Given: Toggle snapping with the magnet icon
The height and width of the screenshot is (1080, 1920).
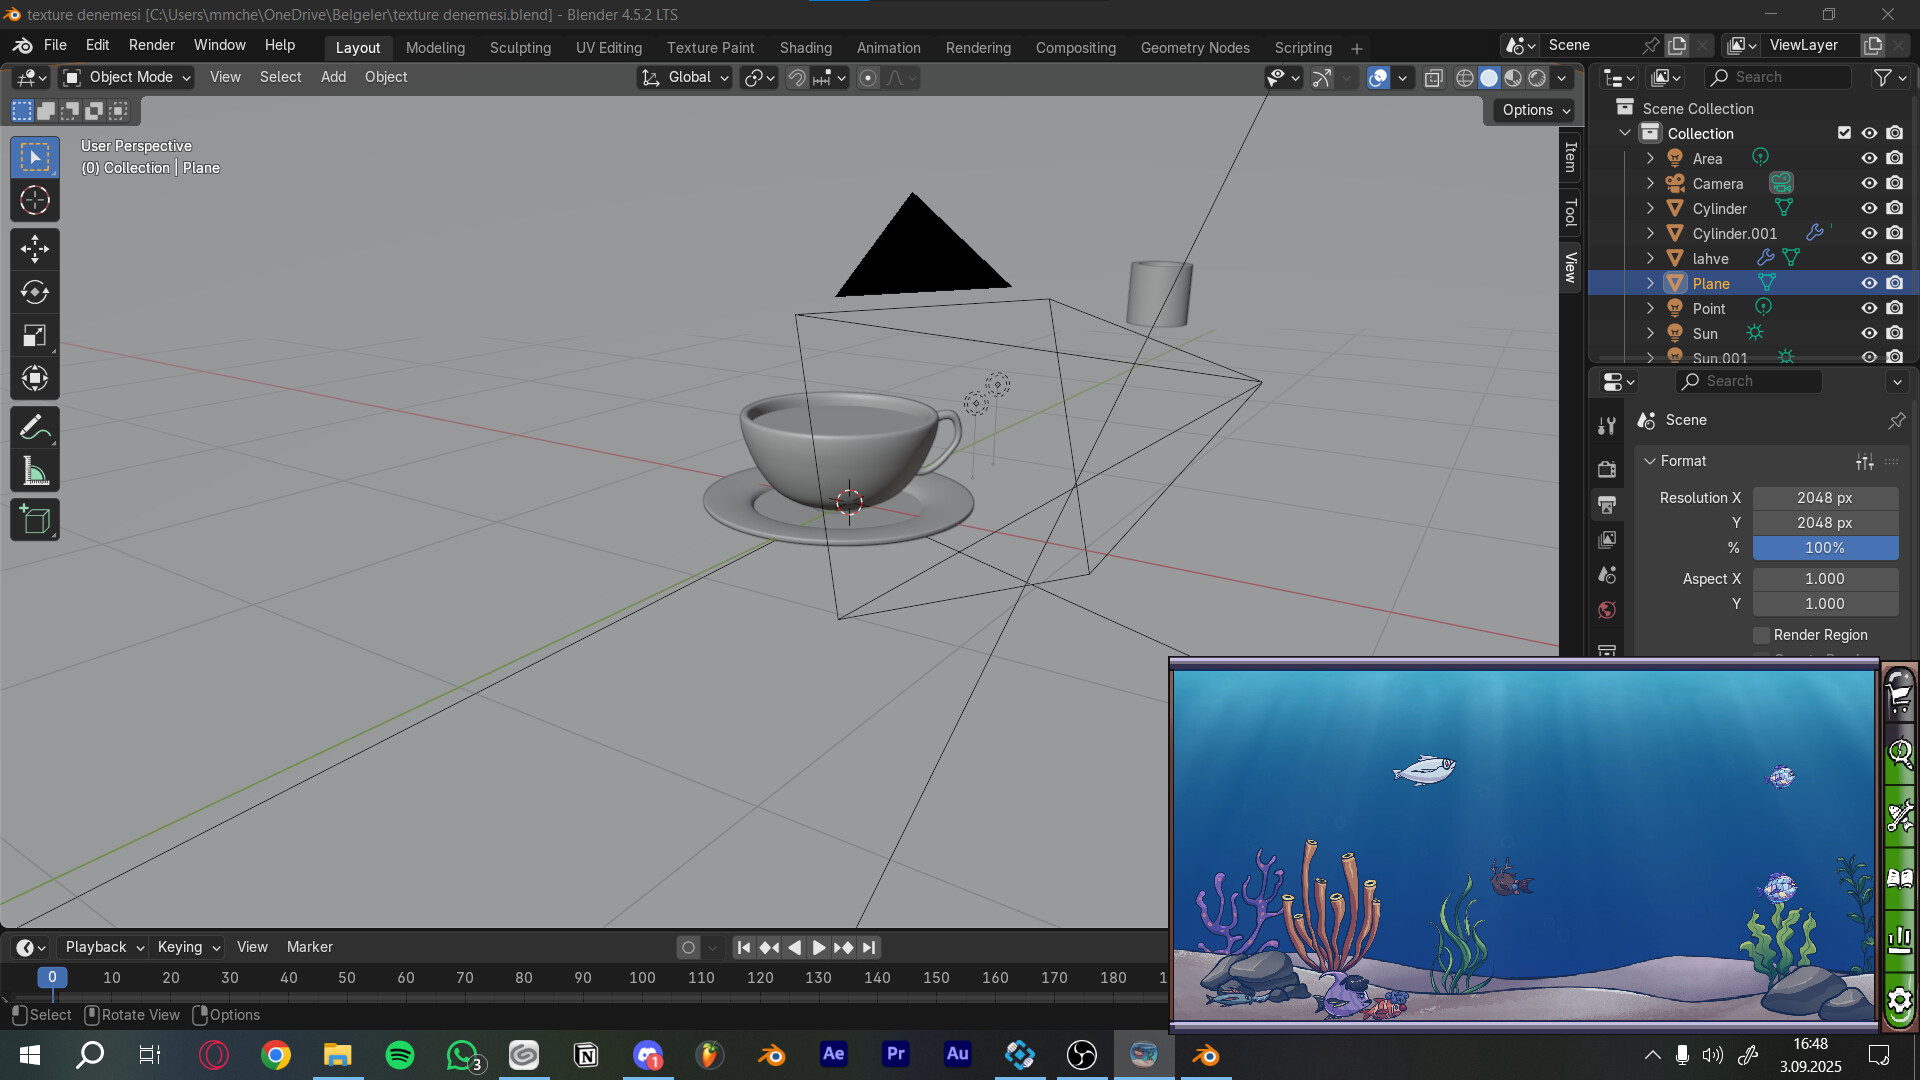Looking at the screenshot, I should click(x=797, y=77).
